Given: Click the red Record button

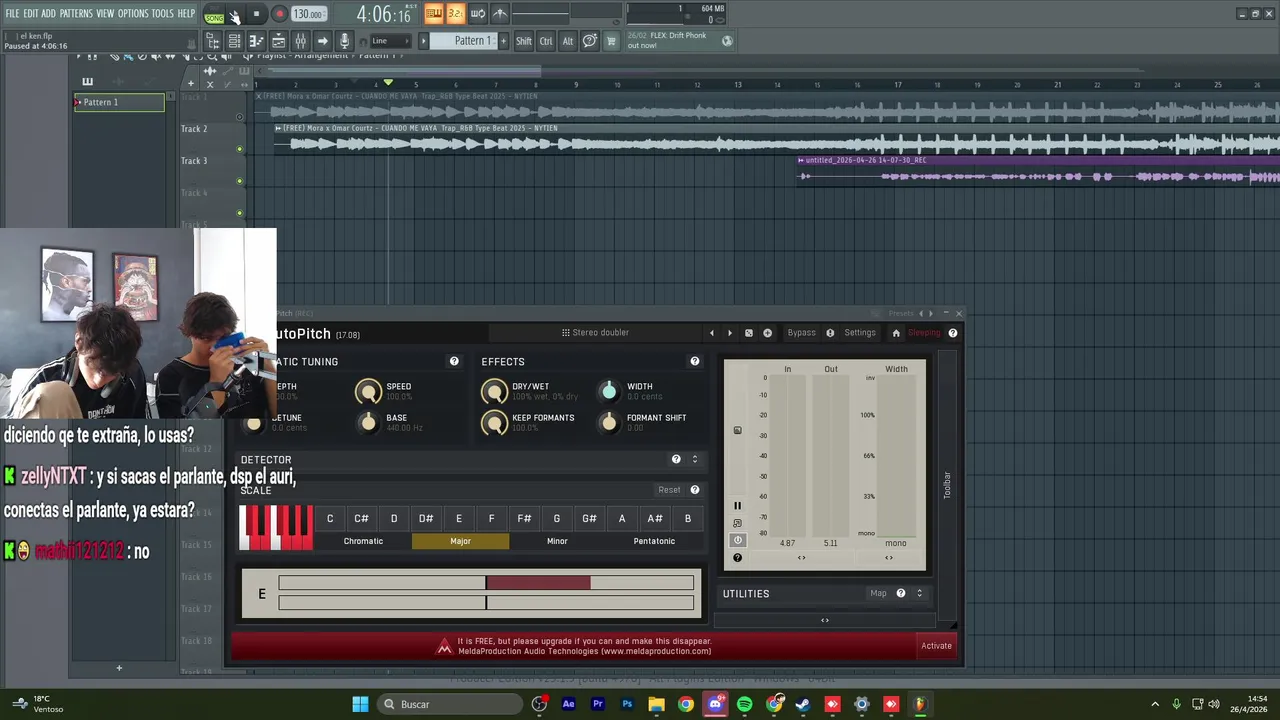Looking at the screenshot, I should pos(279,14).
